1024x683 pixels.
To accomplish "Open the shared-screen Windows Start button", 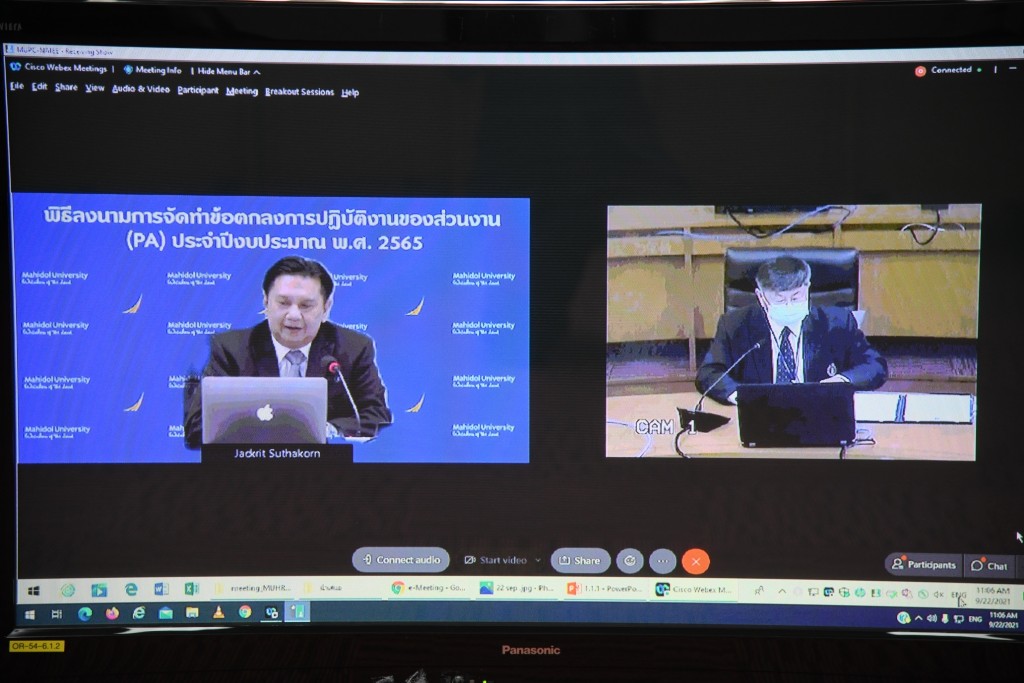I will (x=34, y=590).
